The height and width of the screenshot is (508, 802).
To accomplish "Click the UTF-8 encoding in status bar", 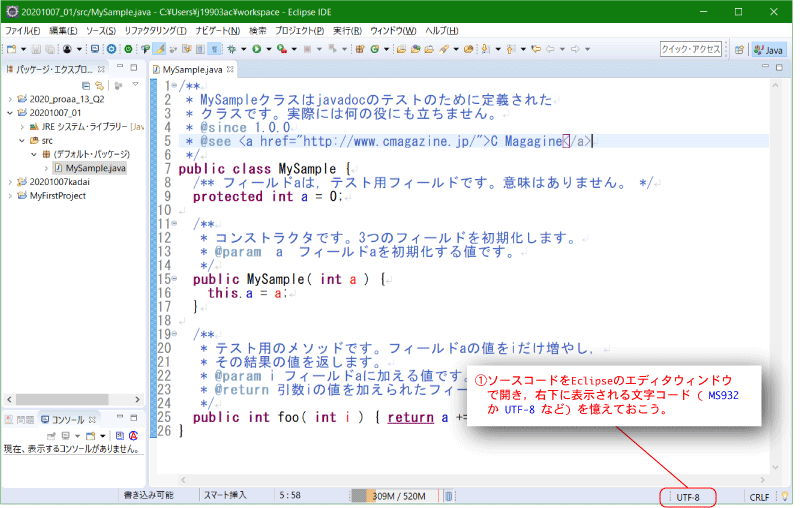I will point(687,497).
